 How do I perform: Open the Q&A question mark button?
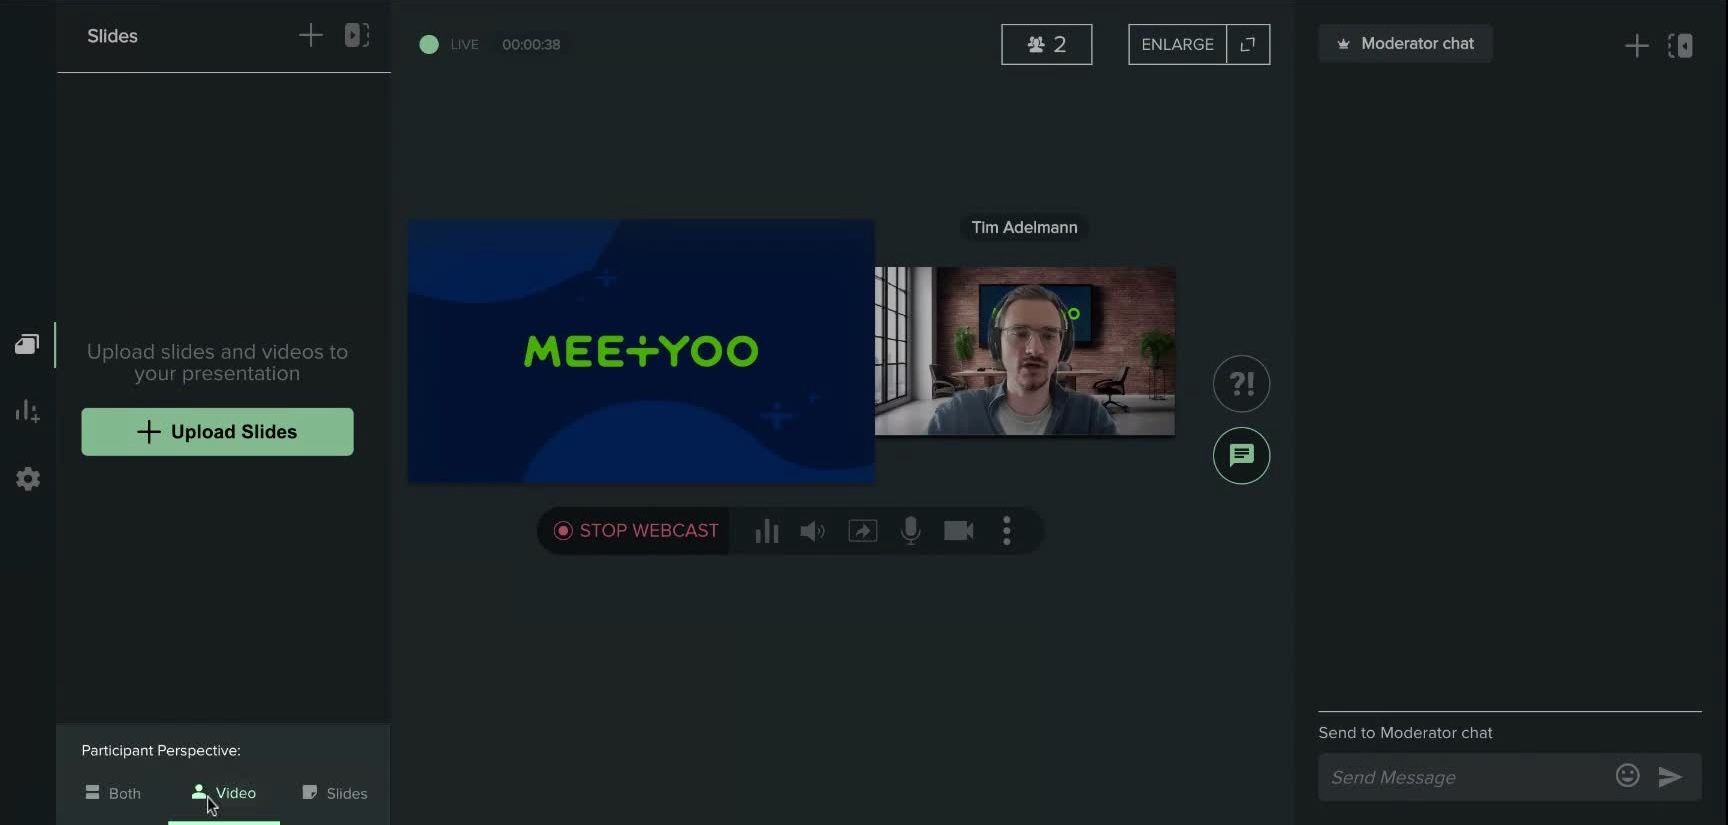1241,384
